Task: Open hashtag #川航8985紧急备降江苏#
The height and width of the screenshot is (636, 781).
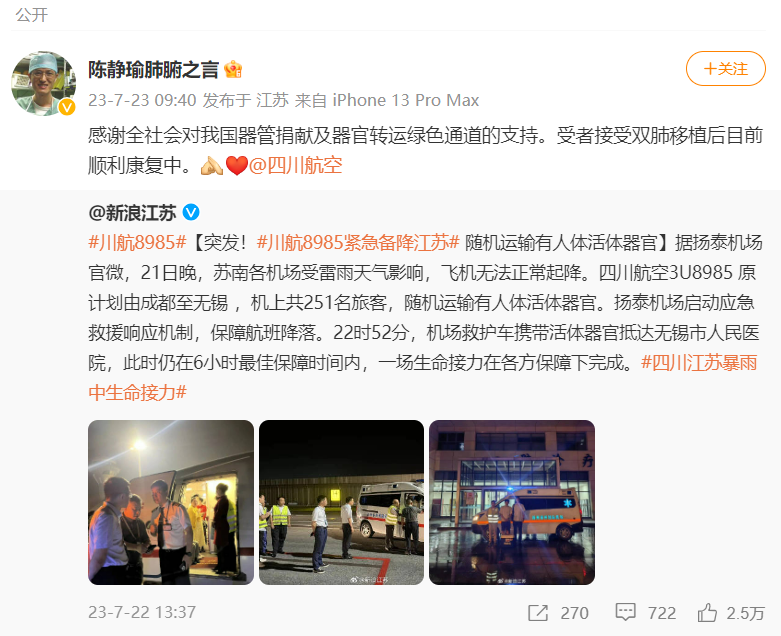Action: 358,243
